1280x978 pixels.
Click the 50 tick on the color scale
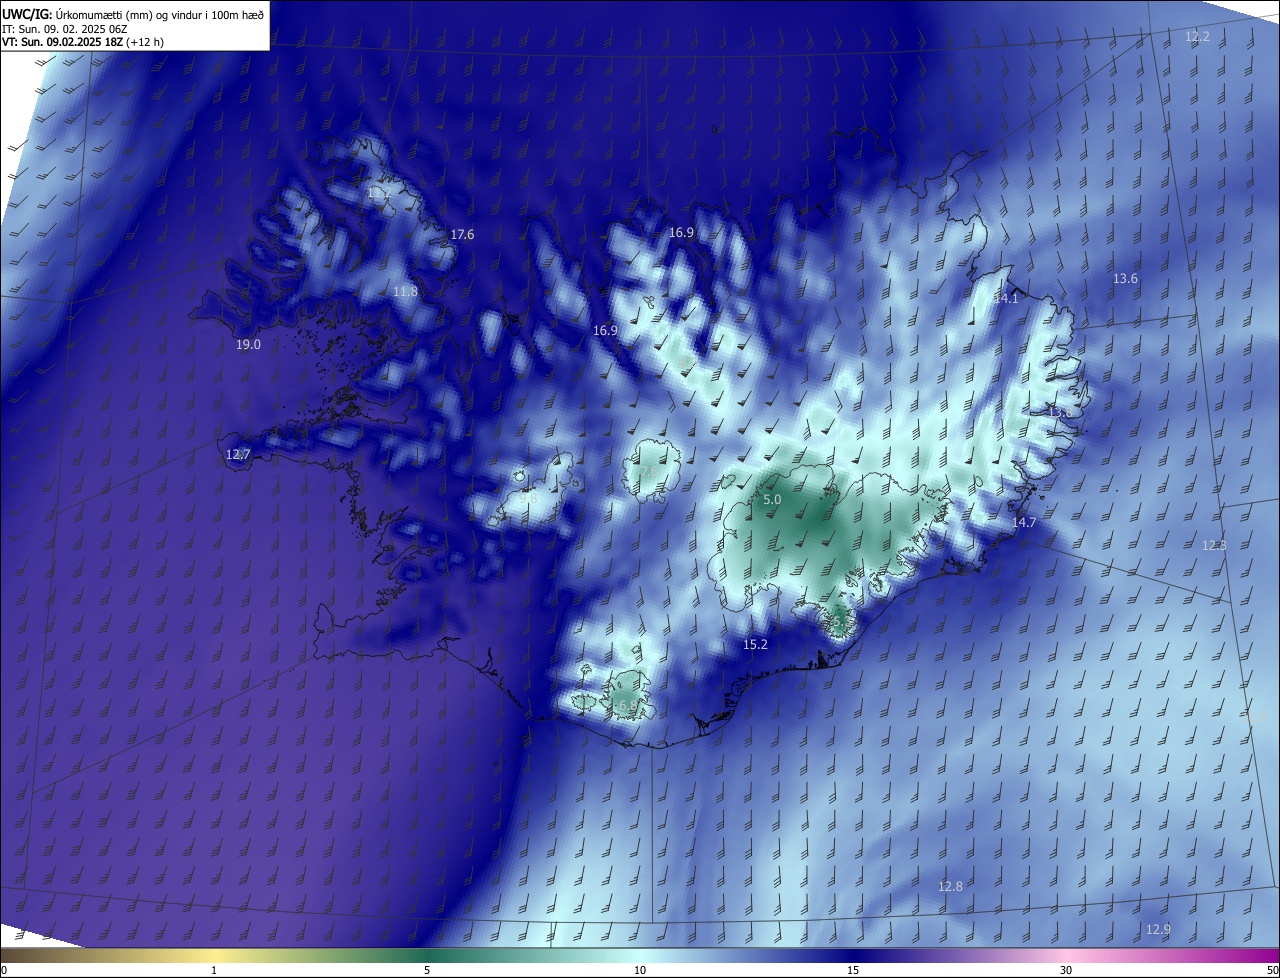(x=1272, y=970)
